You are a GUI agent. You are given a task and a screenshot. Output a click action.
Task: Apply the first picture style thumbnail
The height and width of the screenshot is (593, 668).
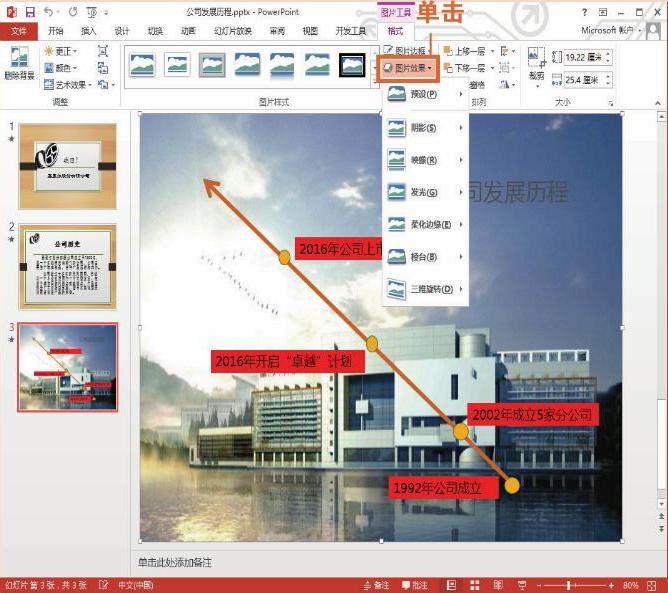pos(142,65)
